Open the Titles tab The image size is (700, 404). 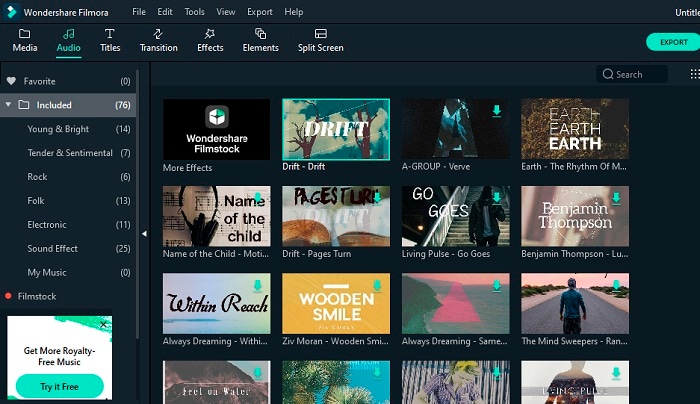click(x=110, y=41)
